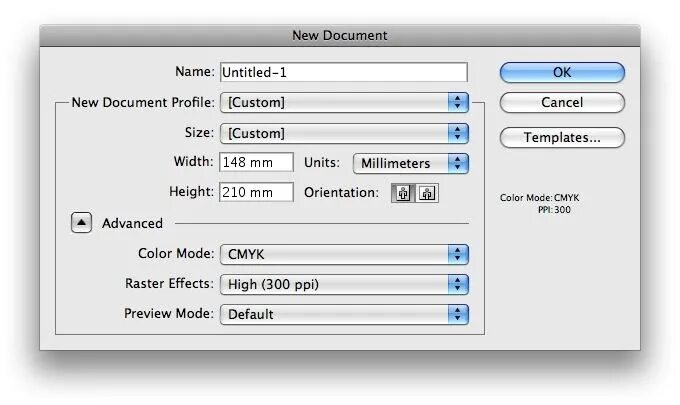
Task: Click the 'Size:' label
Action: pyautogui.click(x=199, y=132)
